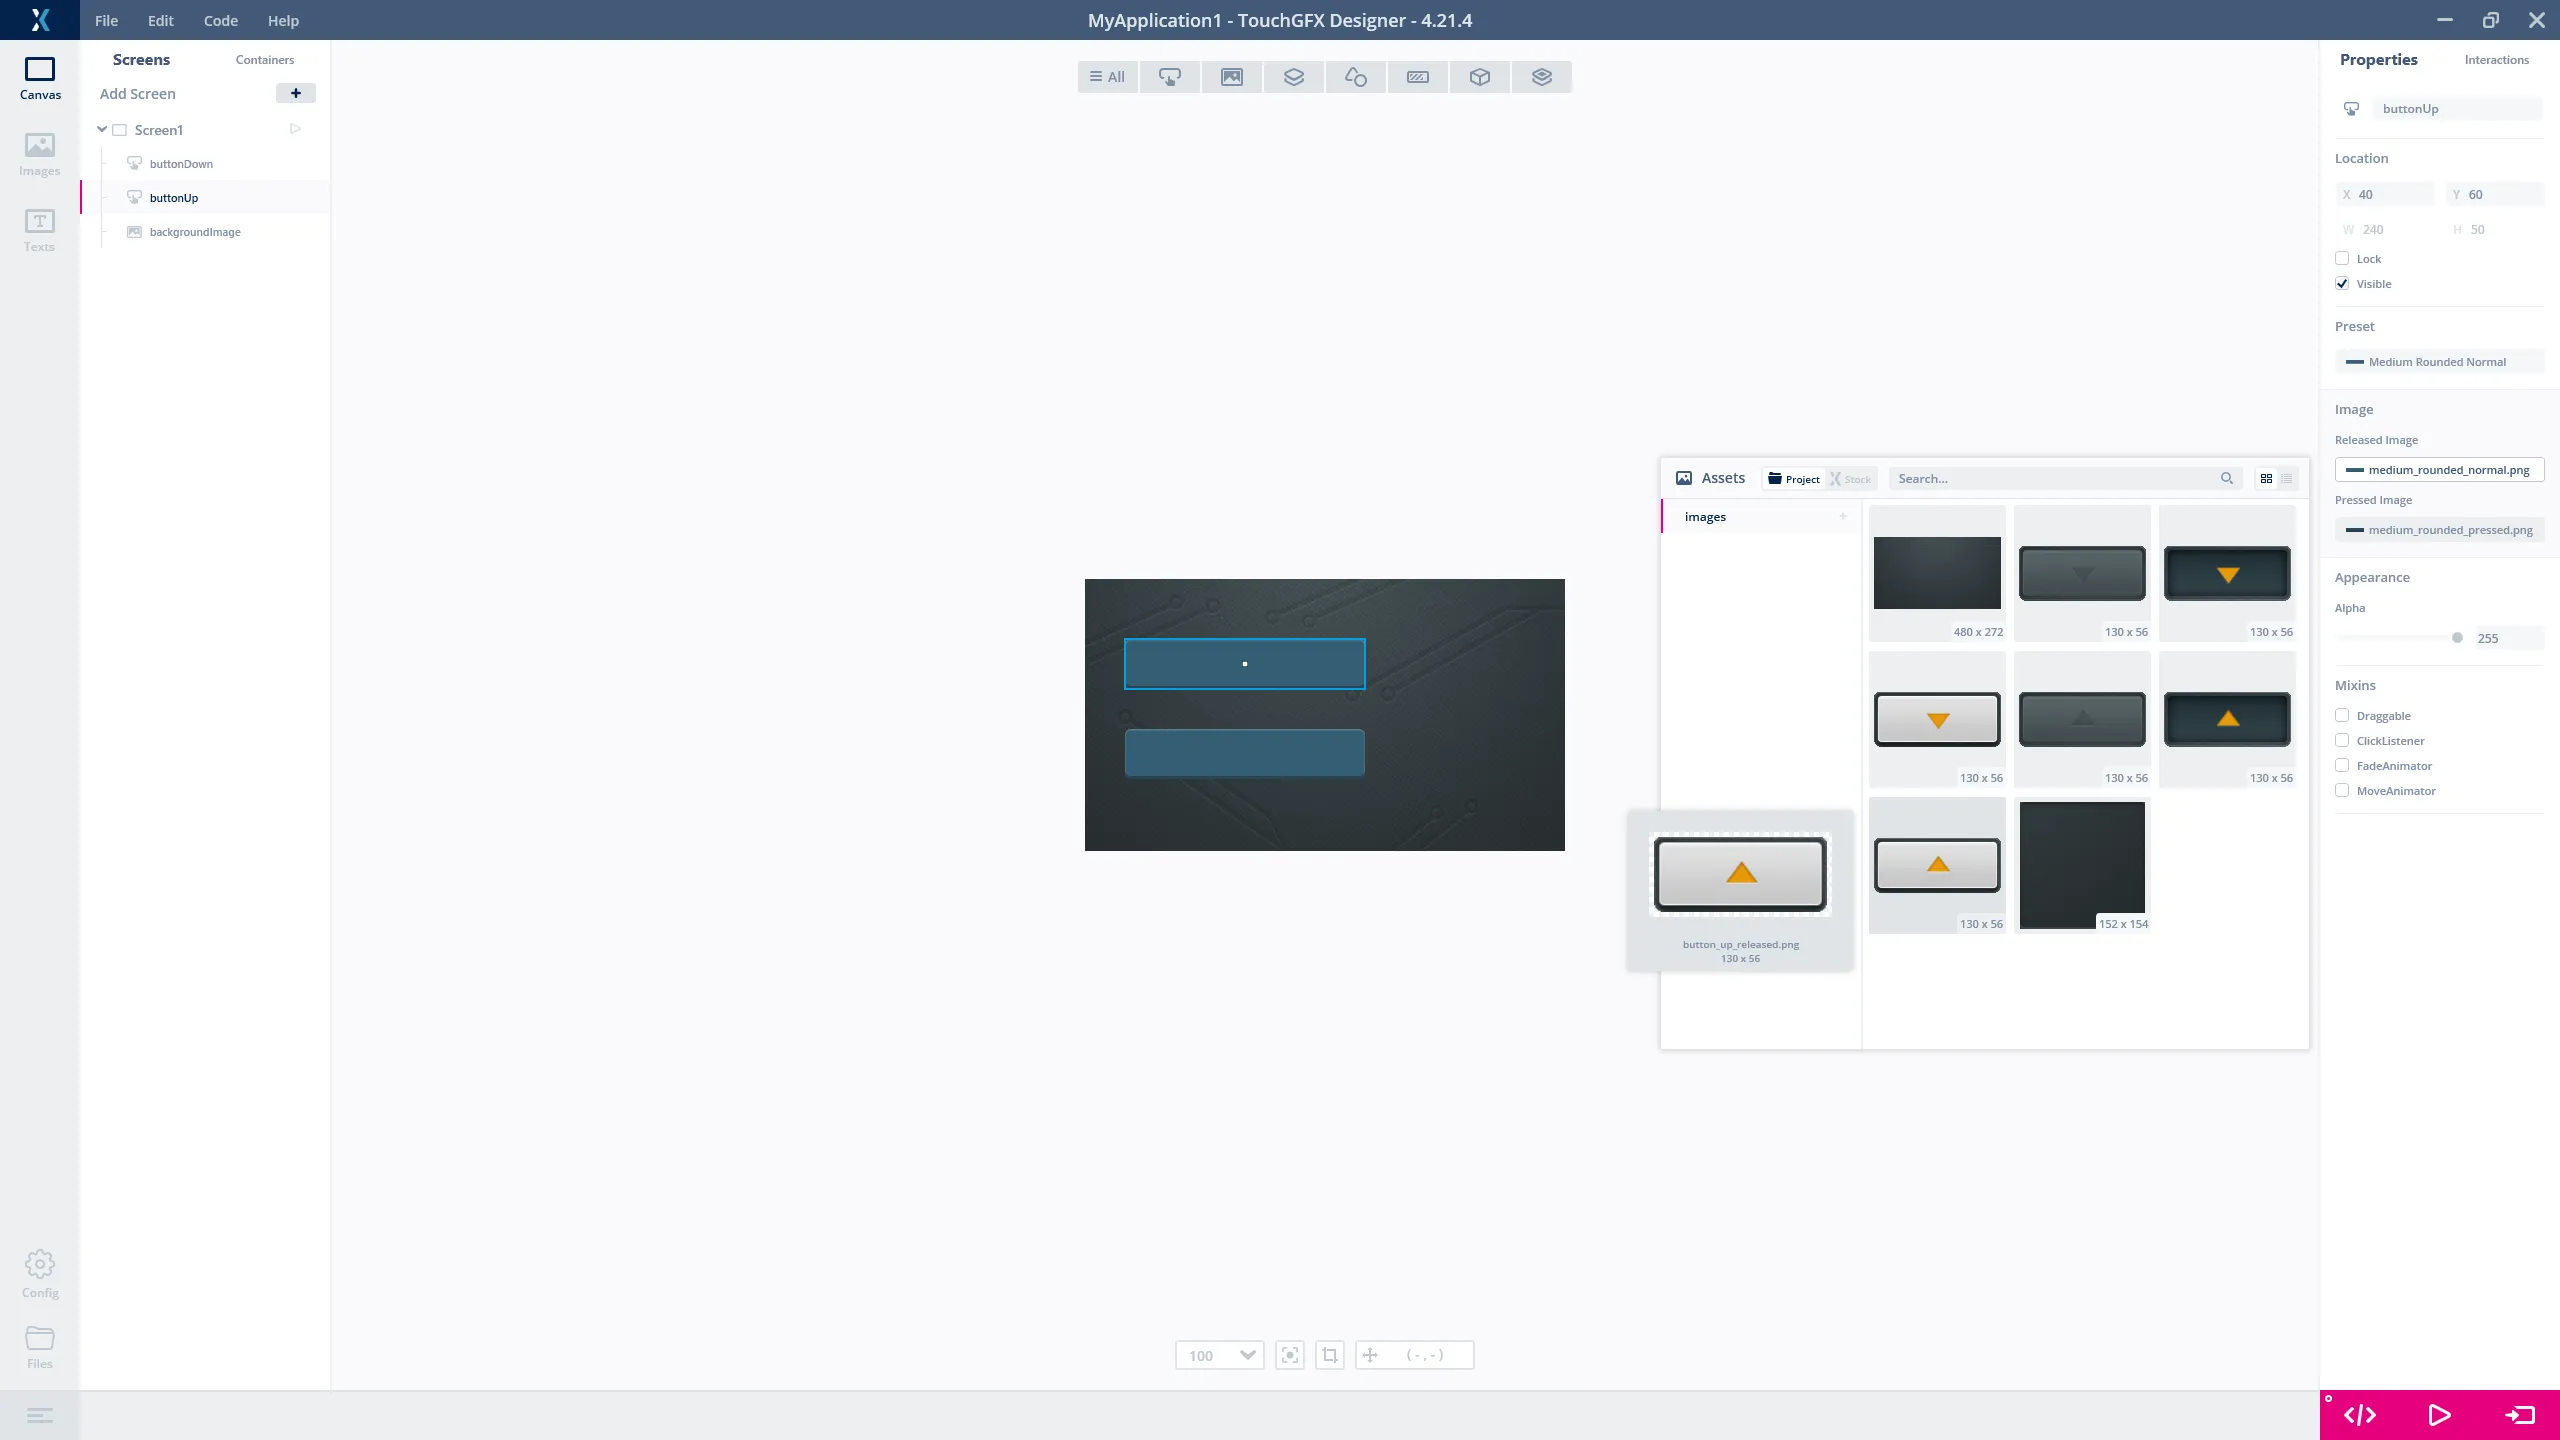Open the Released Image dropdown
Screen dimensions: 2560x1440
coord(2438,470)
